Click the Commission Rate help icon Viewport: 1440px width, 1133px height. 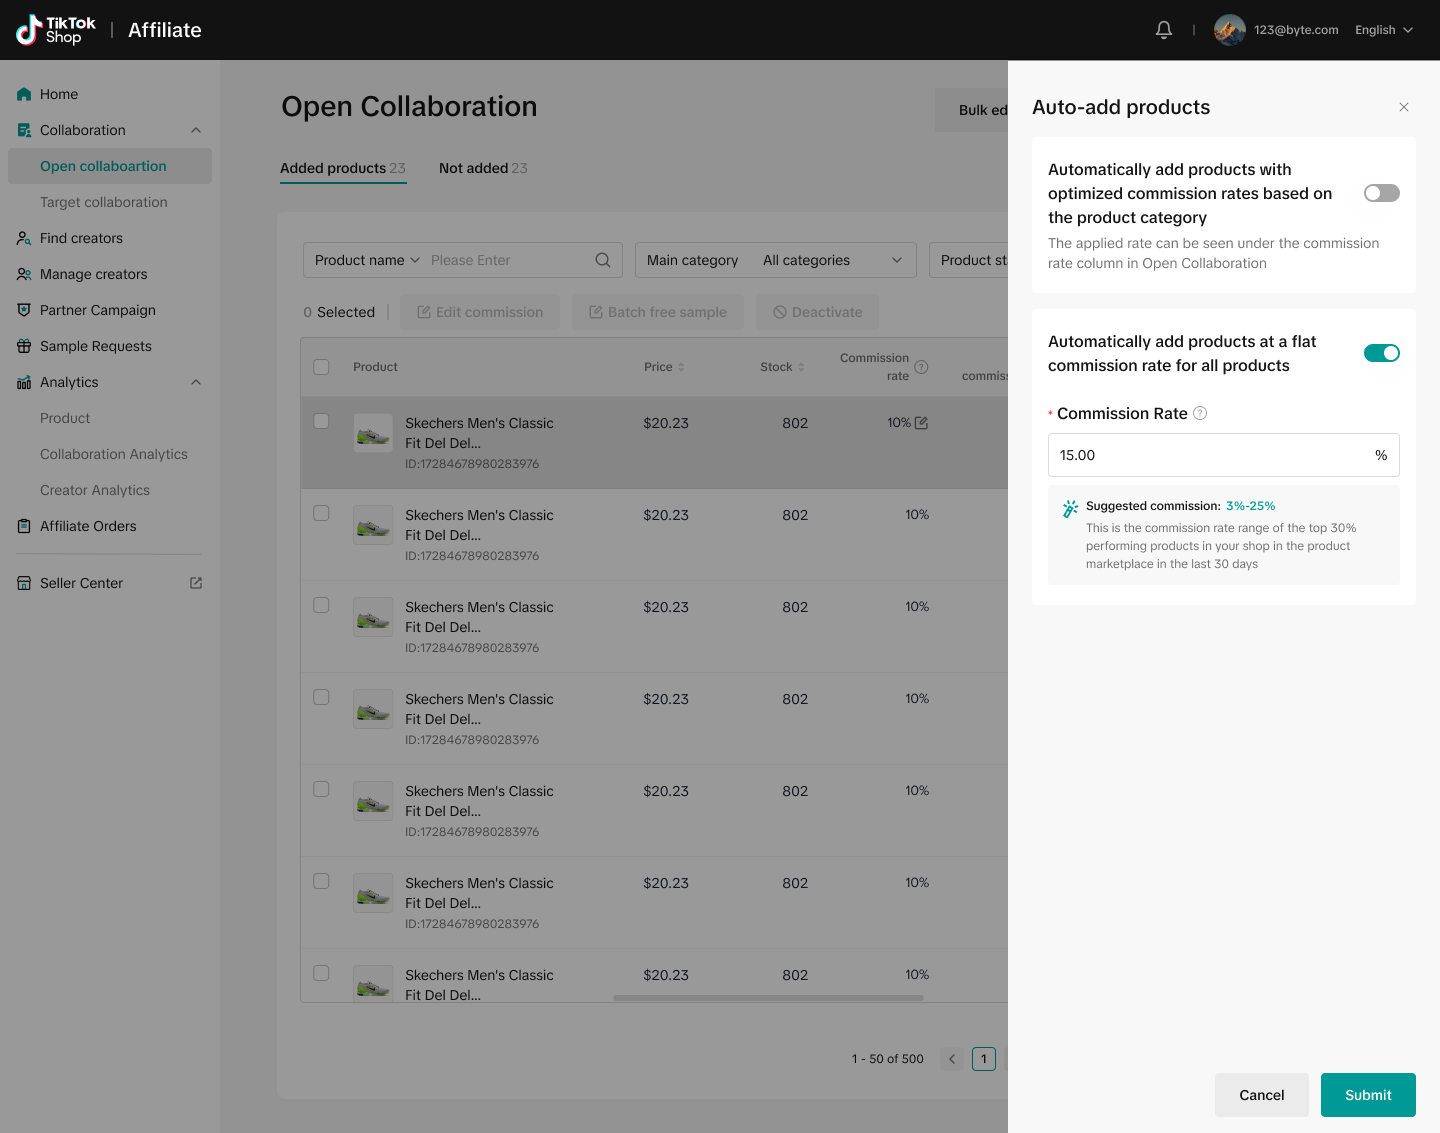[1200, 413]
